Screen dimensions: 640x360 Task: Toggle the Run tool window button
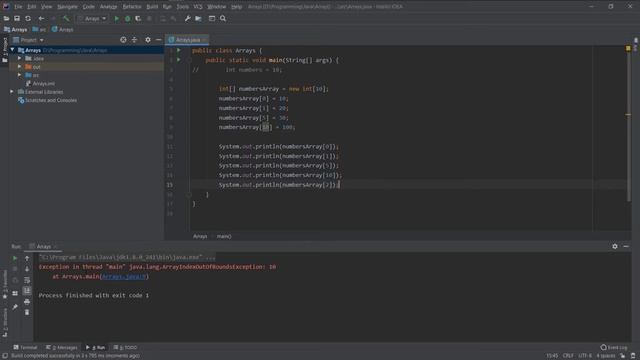tap(96, 347)
